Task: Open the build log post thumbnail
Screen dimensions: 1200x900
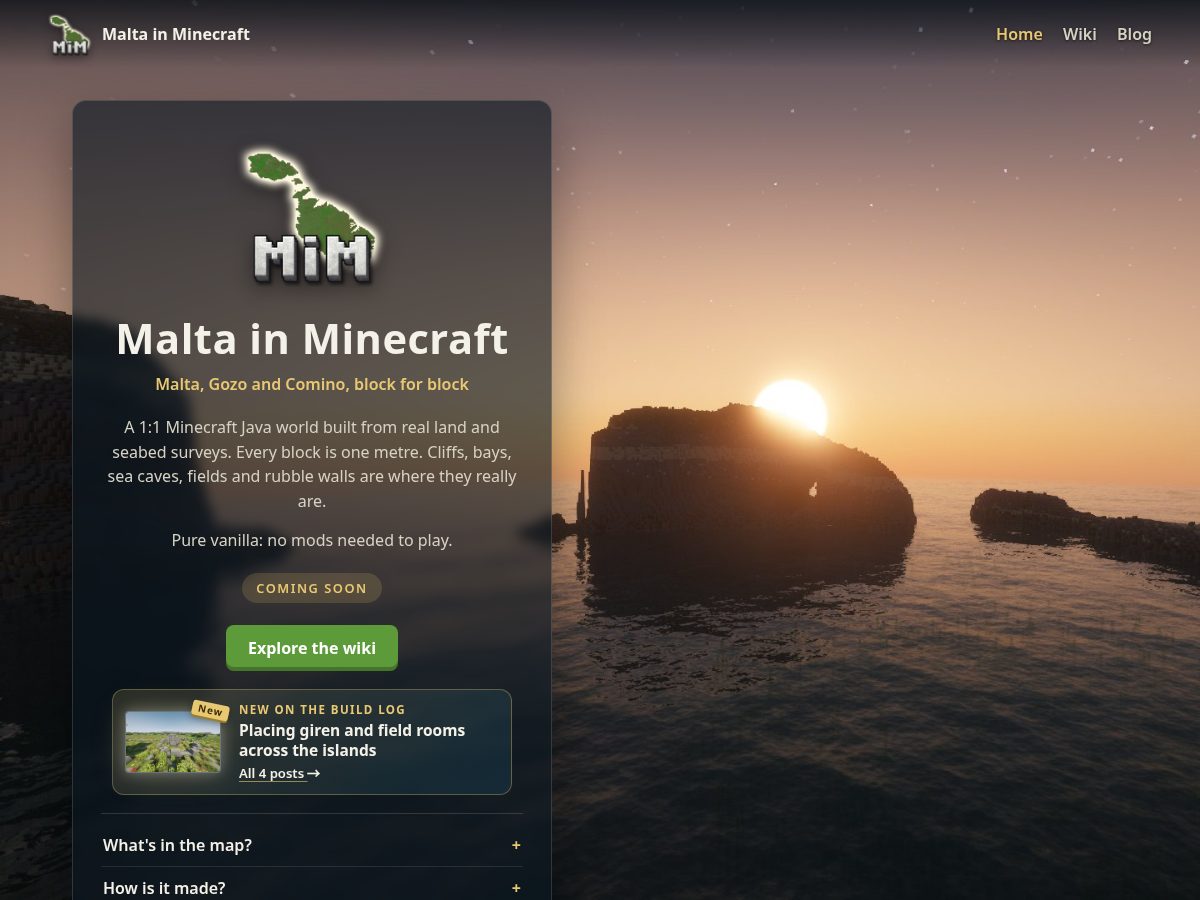Action: pos(173,742)
